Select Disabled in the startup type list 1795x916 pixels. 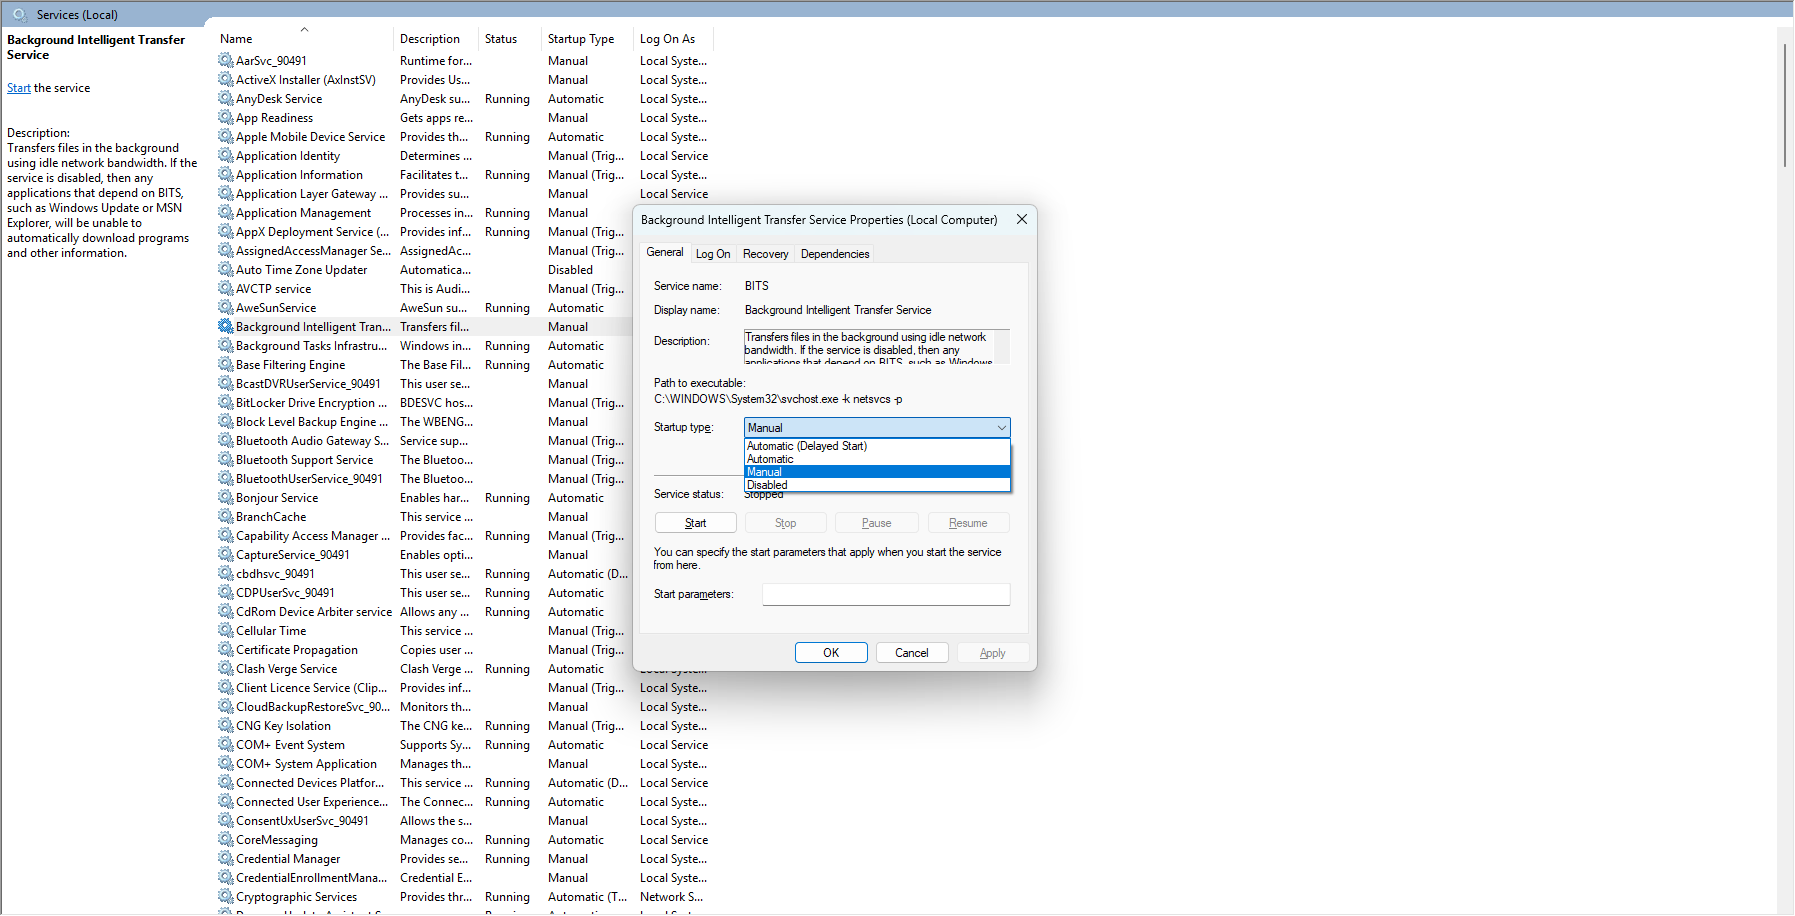(767, 485)
